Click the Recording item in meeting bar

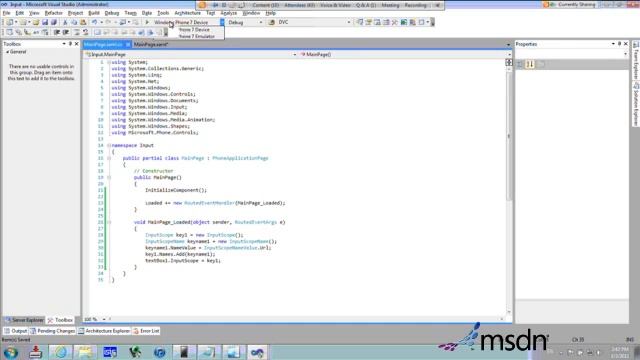pos(416,5)
